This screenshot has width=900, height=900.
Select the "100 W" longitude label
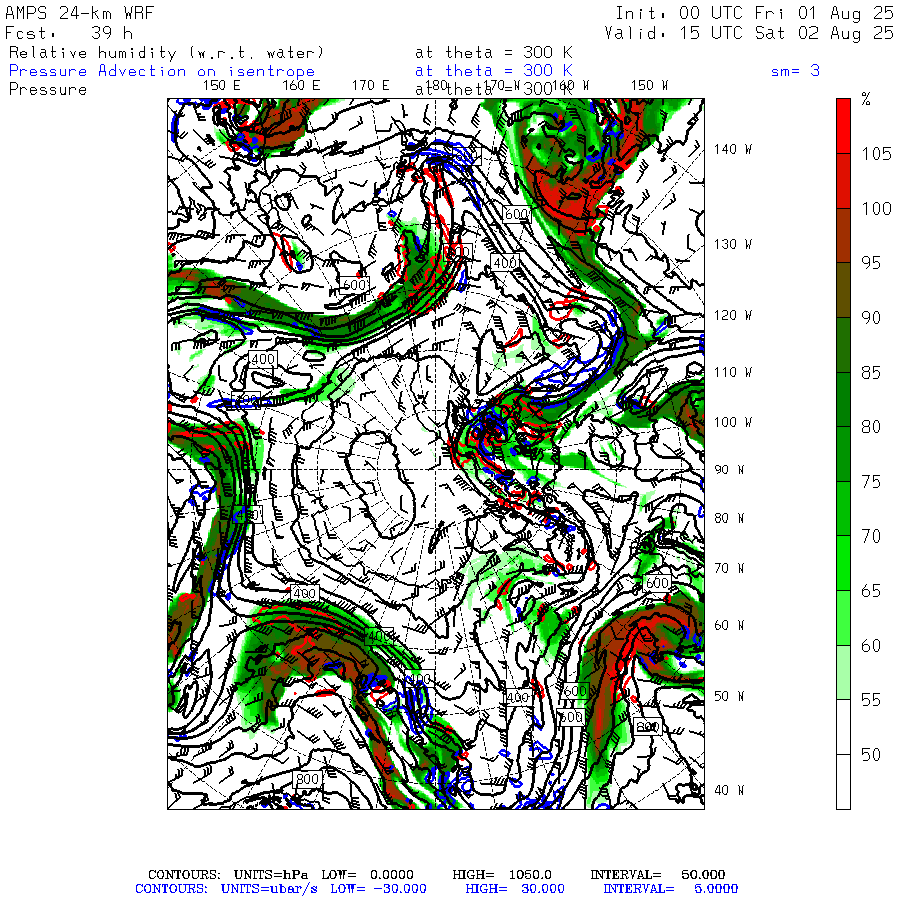(x=733, y=422)
